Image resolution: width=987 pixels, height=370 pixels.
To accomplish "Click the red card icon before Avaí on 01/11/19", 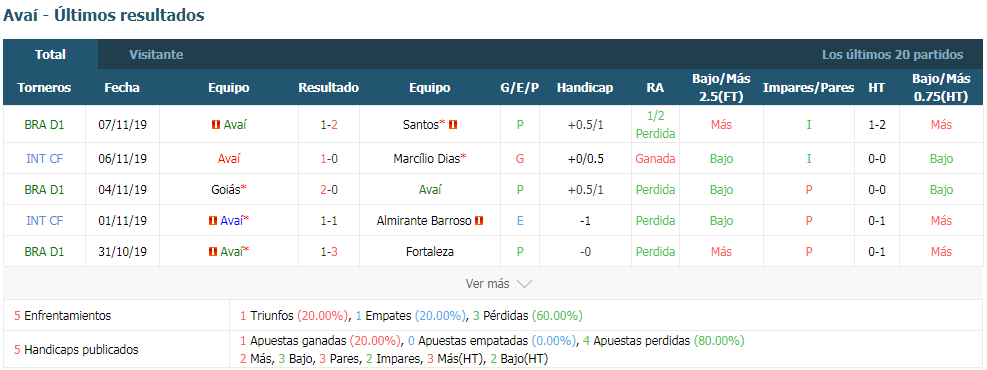I will (213, 220).
